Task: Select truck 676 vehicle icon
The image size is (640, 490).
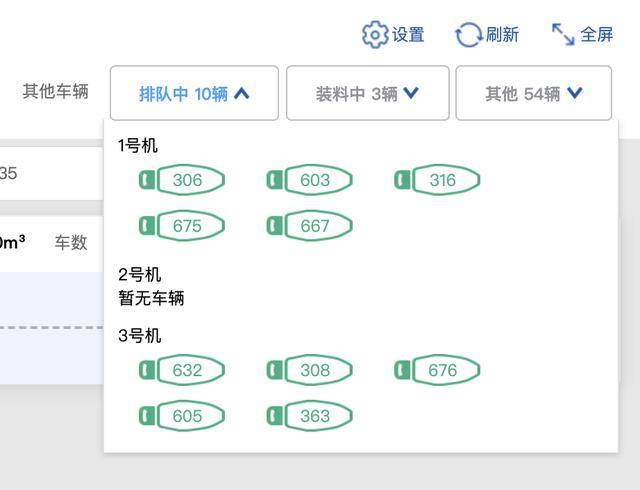Action: point(437,370)
